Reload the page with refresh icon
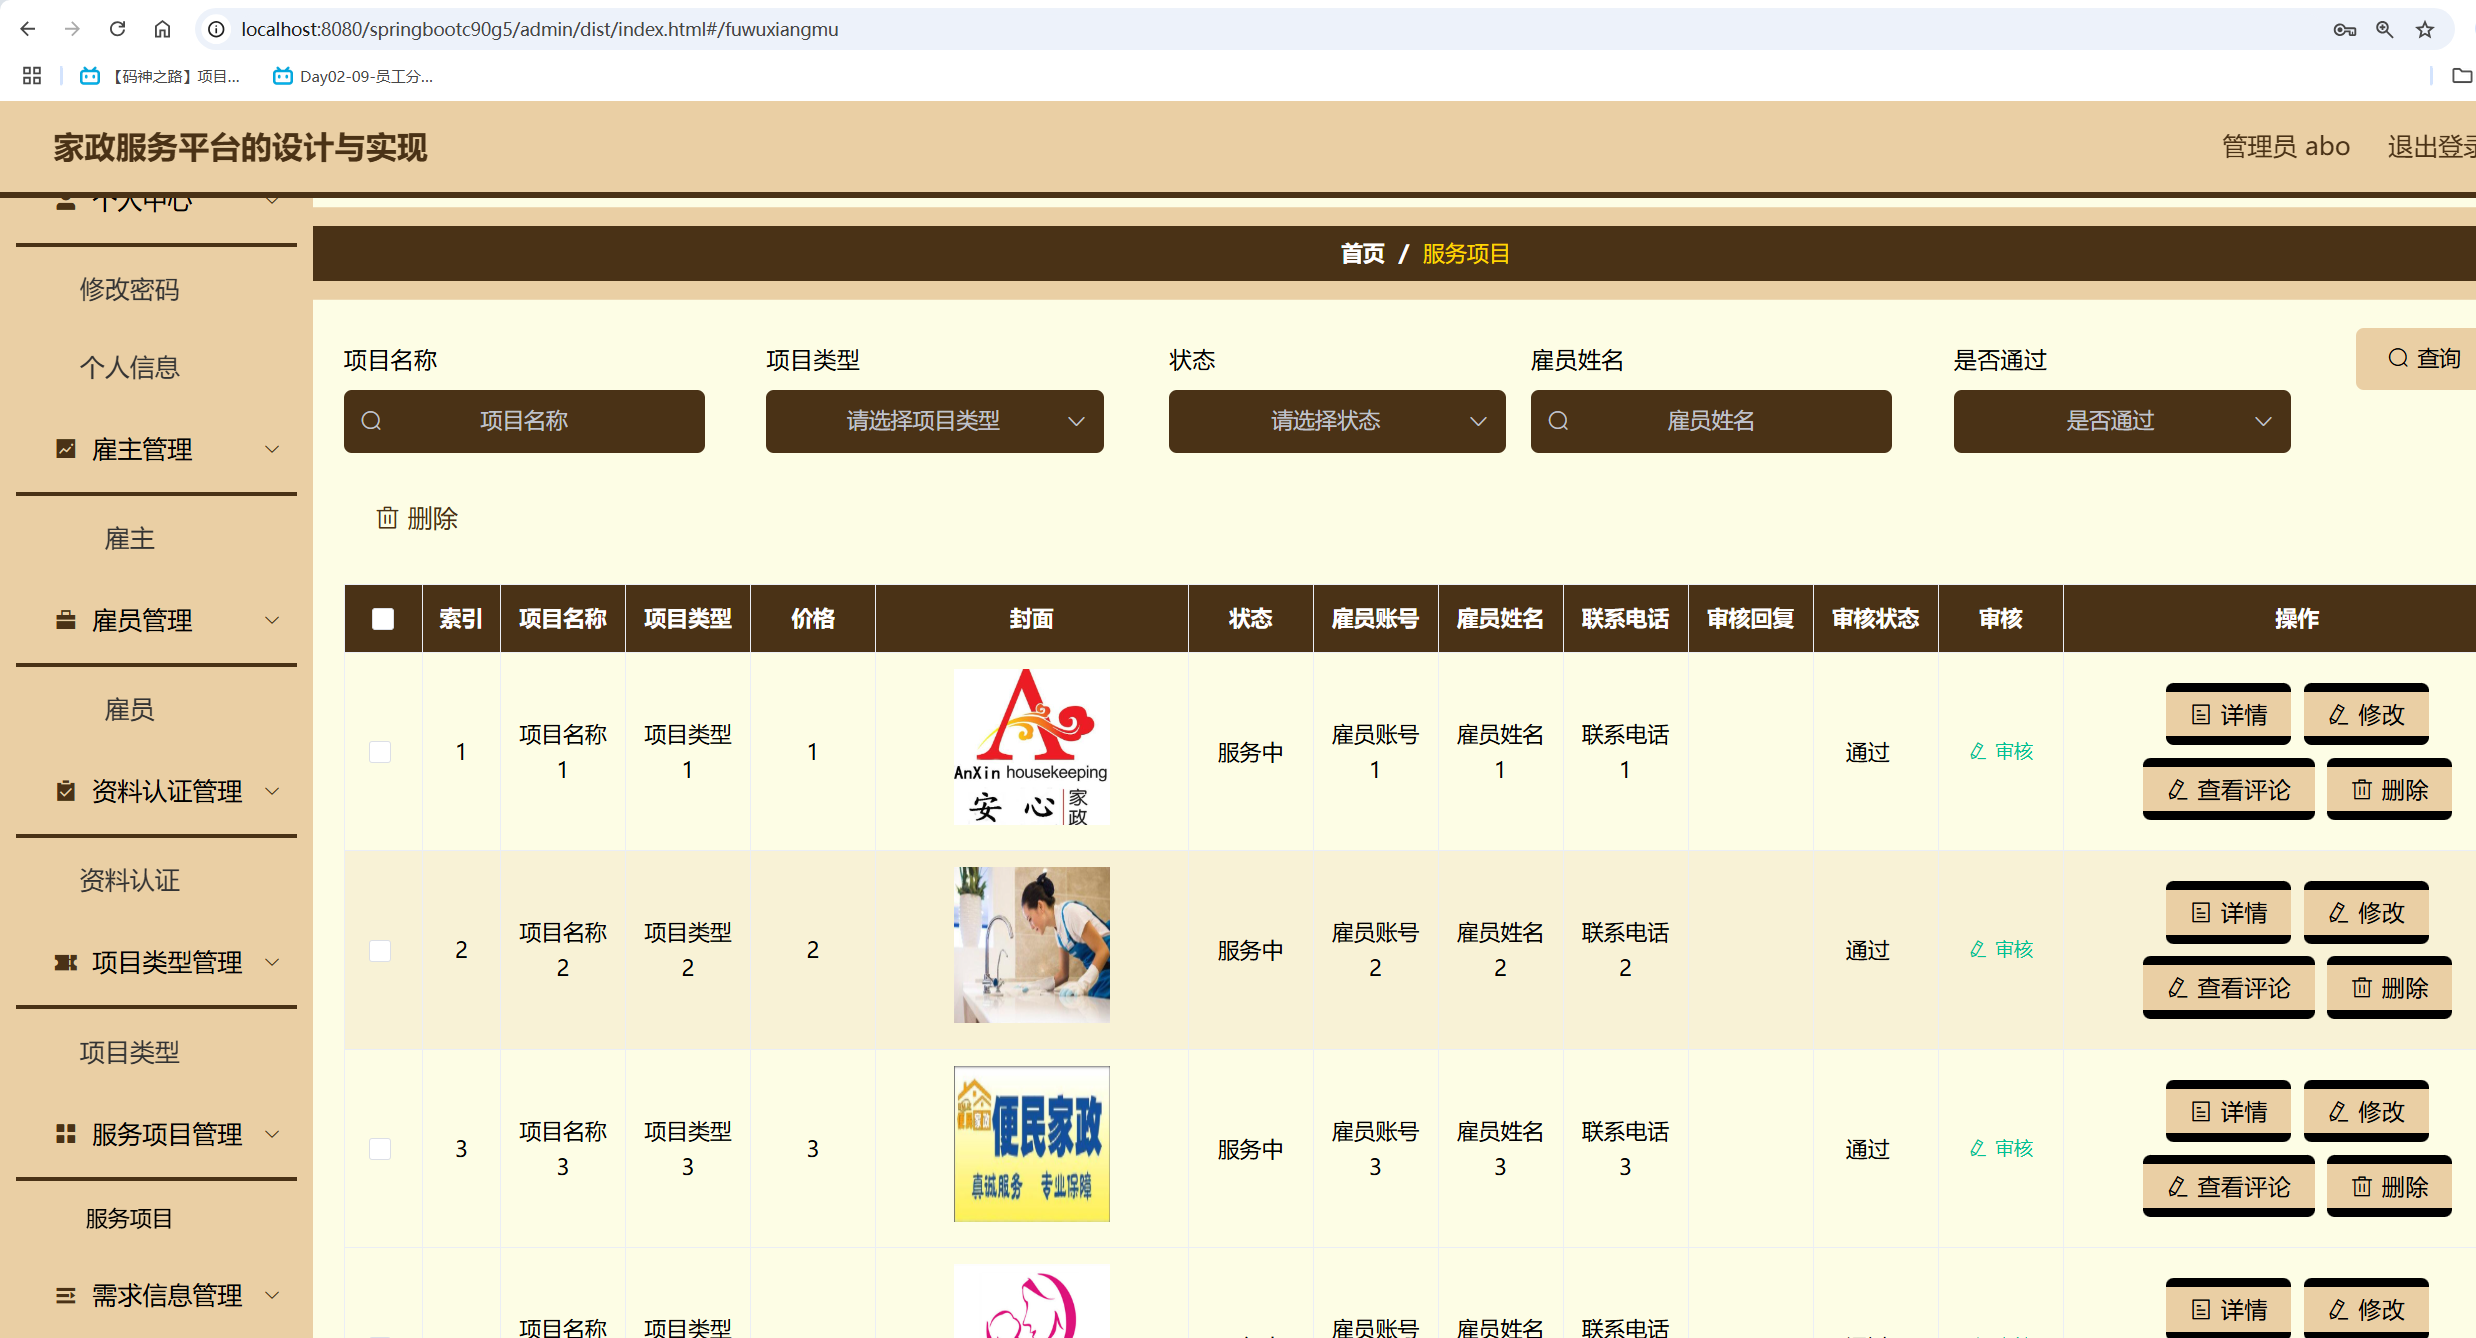The image size is (2476, 1338). pos(117,29)
